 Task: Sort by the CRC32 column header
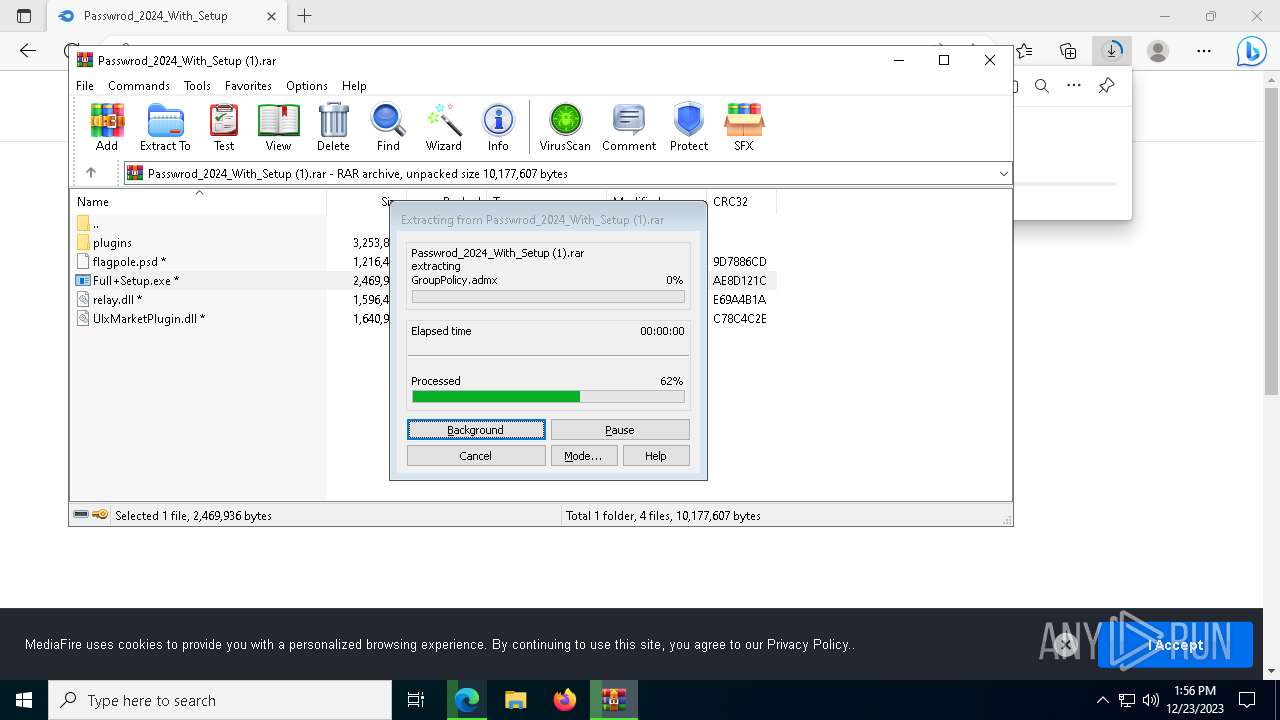[741, 201]
